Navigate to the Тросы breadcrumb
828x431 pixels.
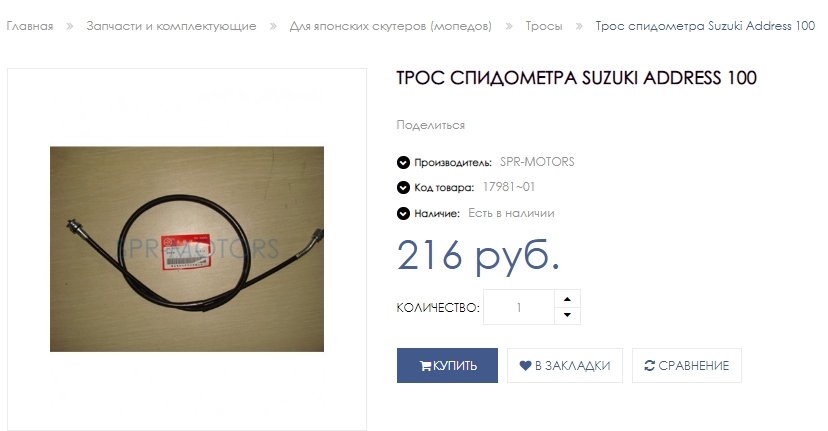544,26
